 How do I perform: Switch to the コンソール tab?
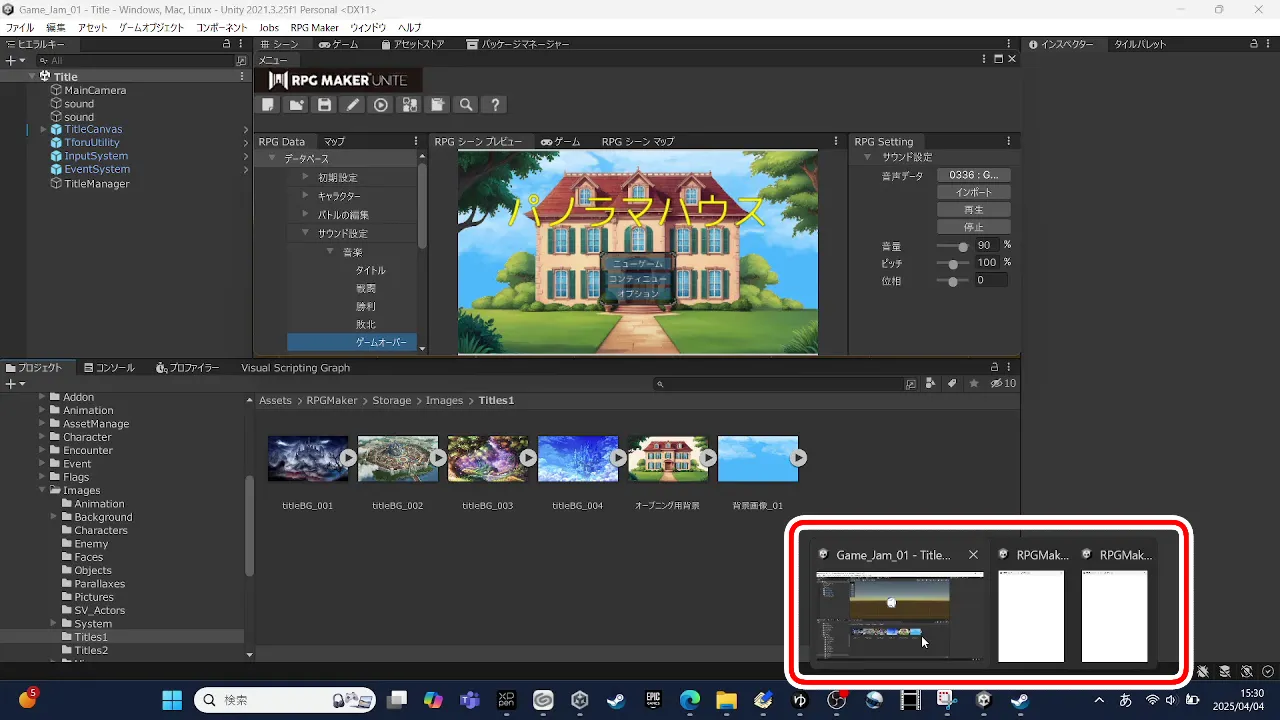(108, 368)
